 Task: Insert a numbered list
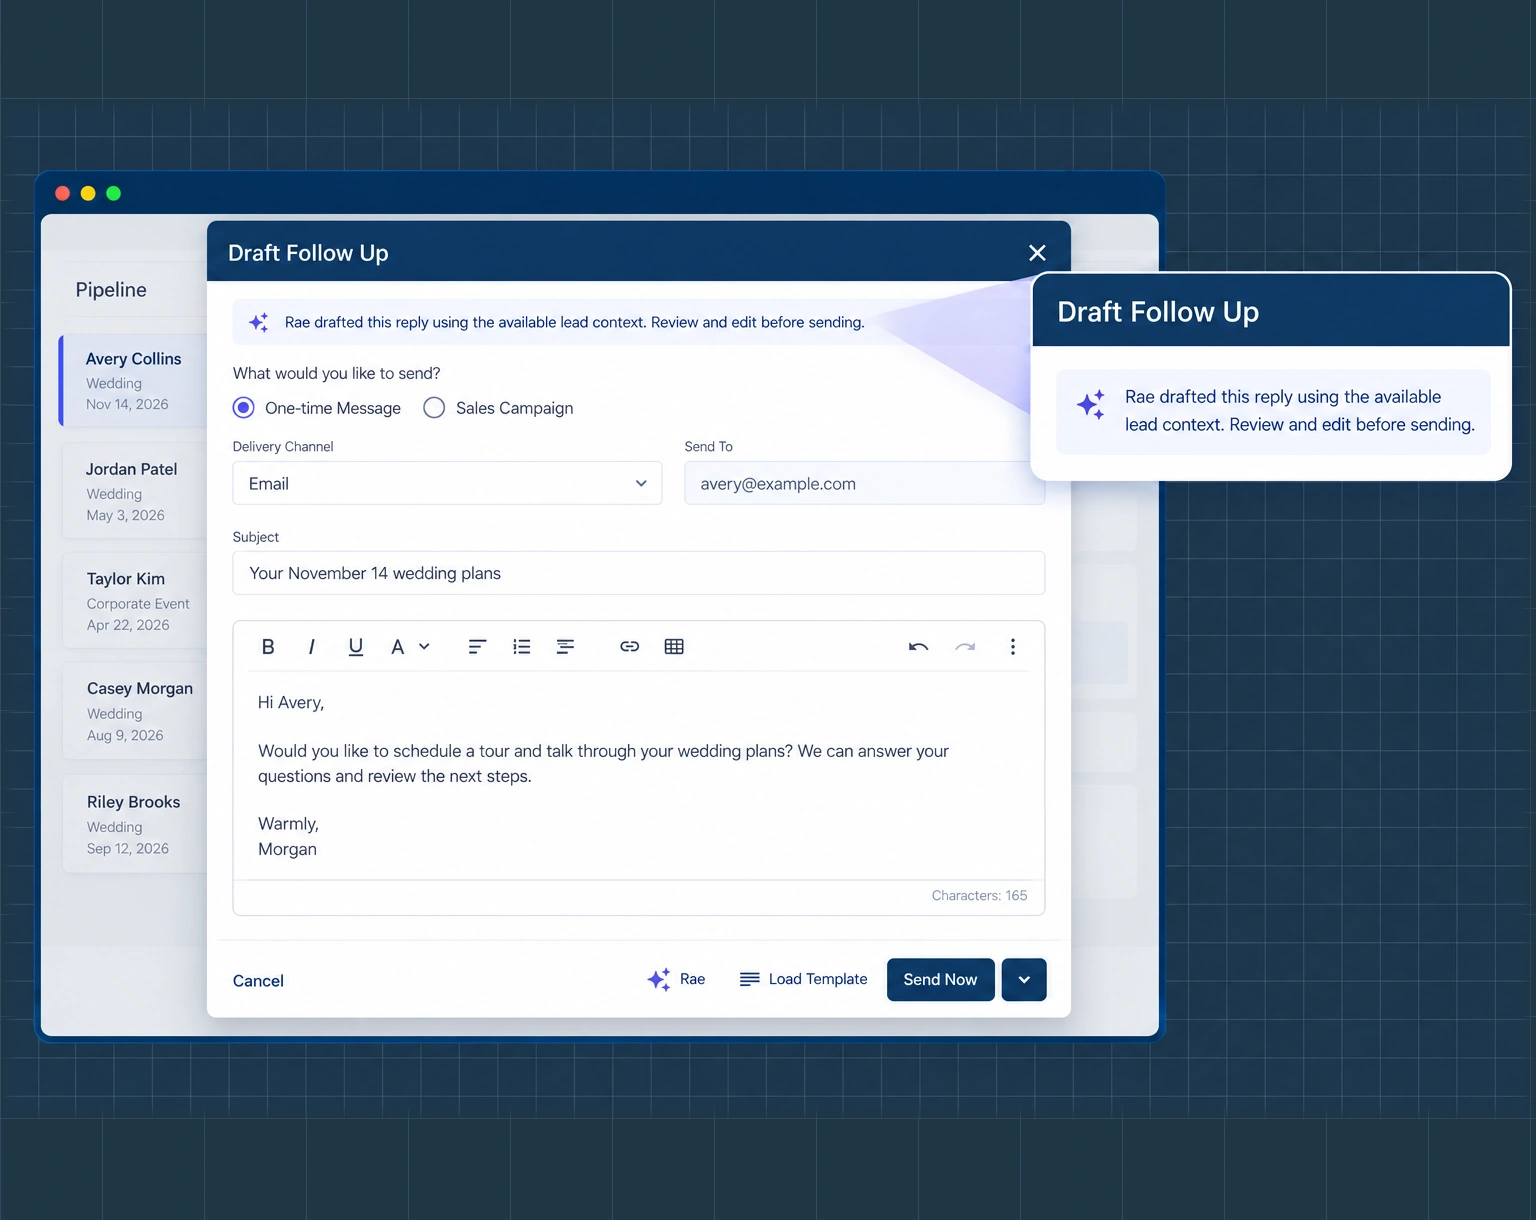(x=521, y=647)
